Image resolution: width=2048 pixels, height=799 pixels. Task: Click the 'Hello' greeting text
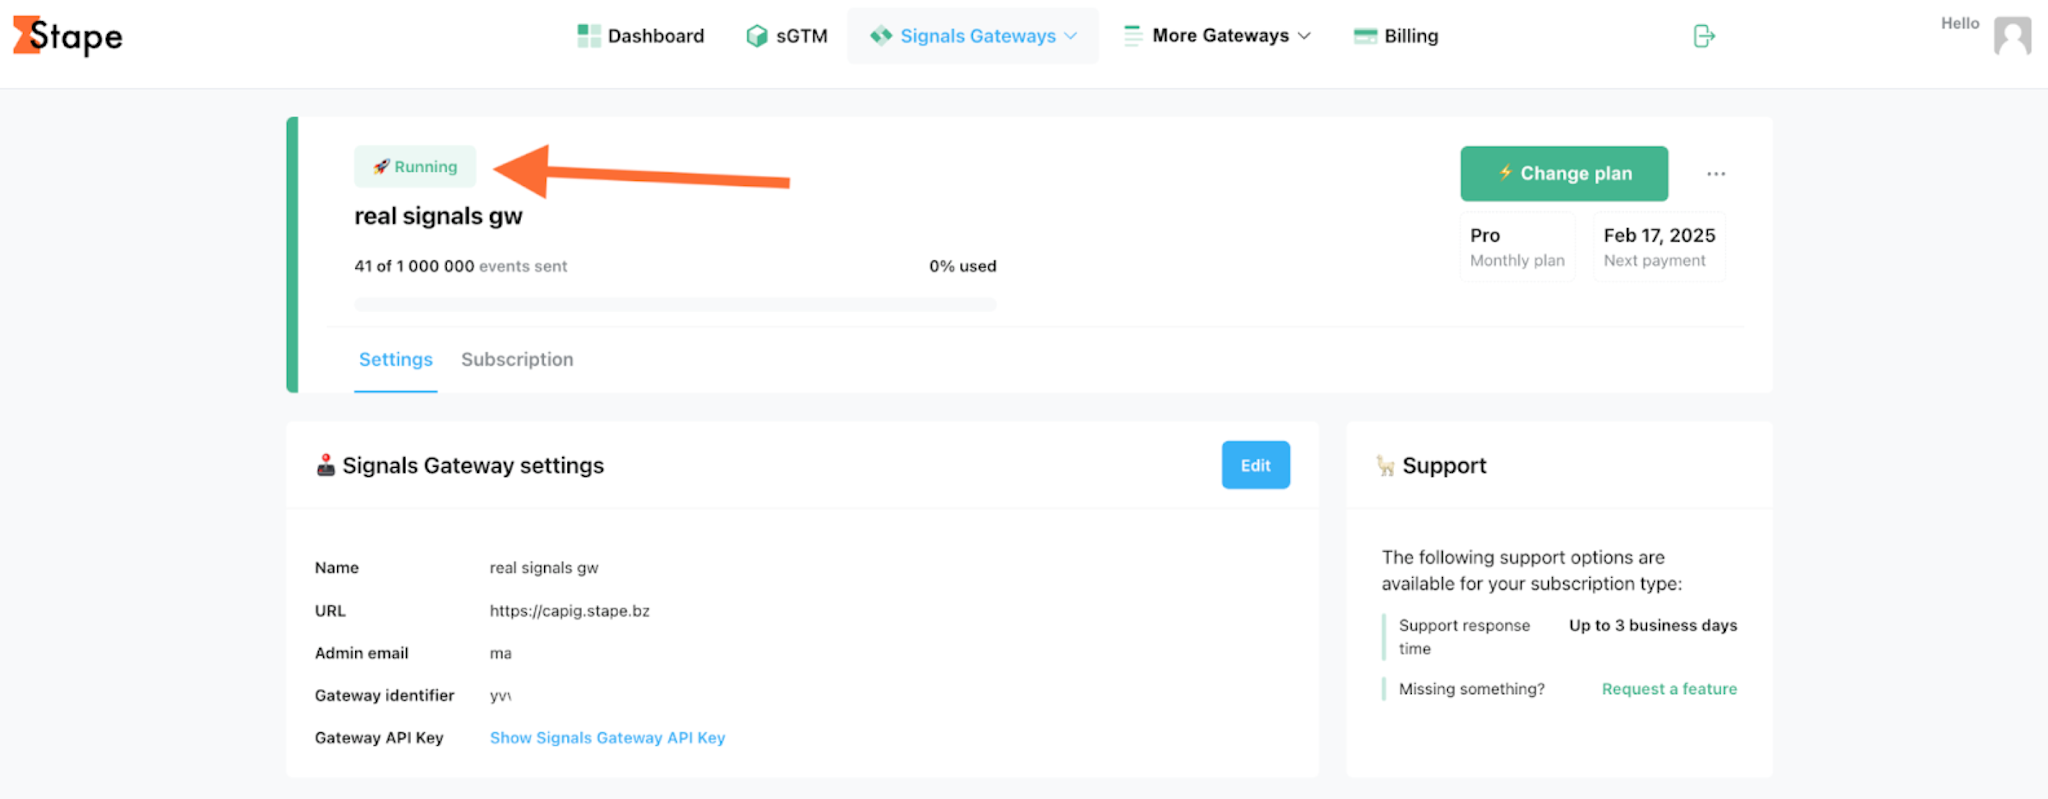point(1960,23)
